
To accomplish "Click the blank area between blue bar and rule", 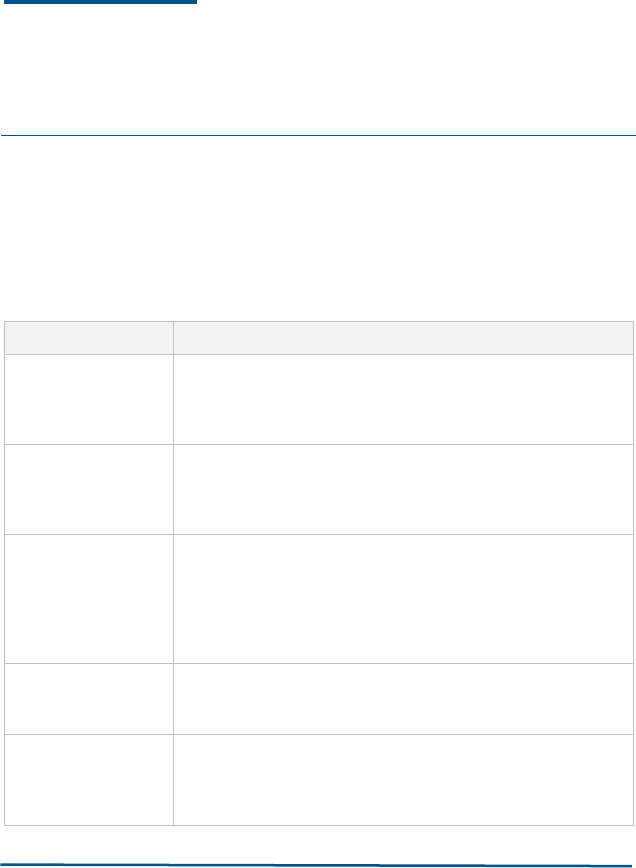I will (x=318, y=69).
